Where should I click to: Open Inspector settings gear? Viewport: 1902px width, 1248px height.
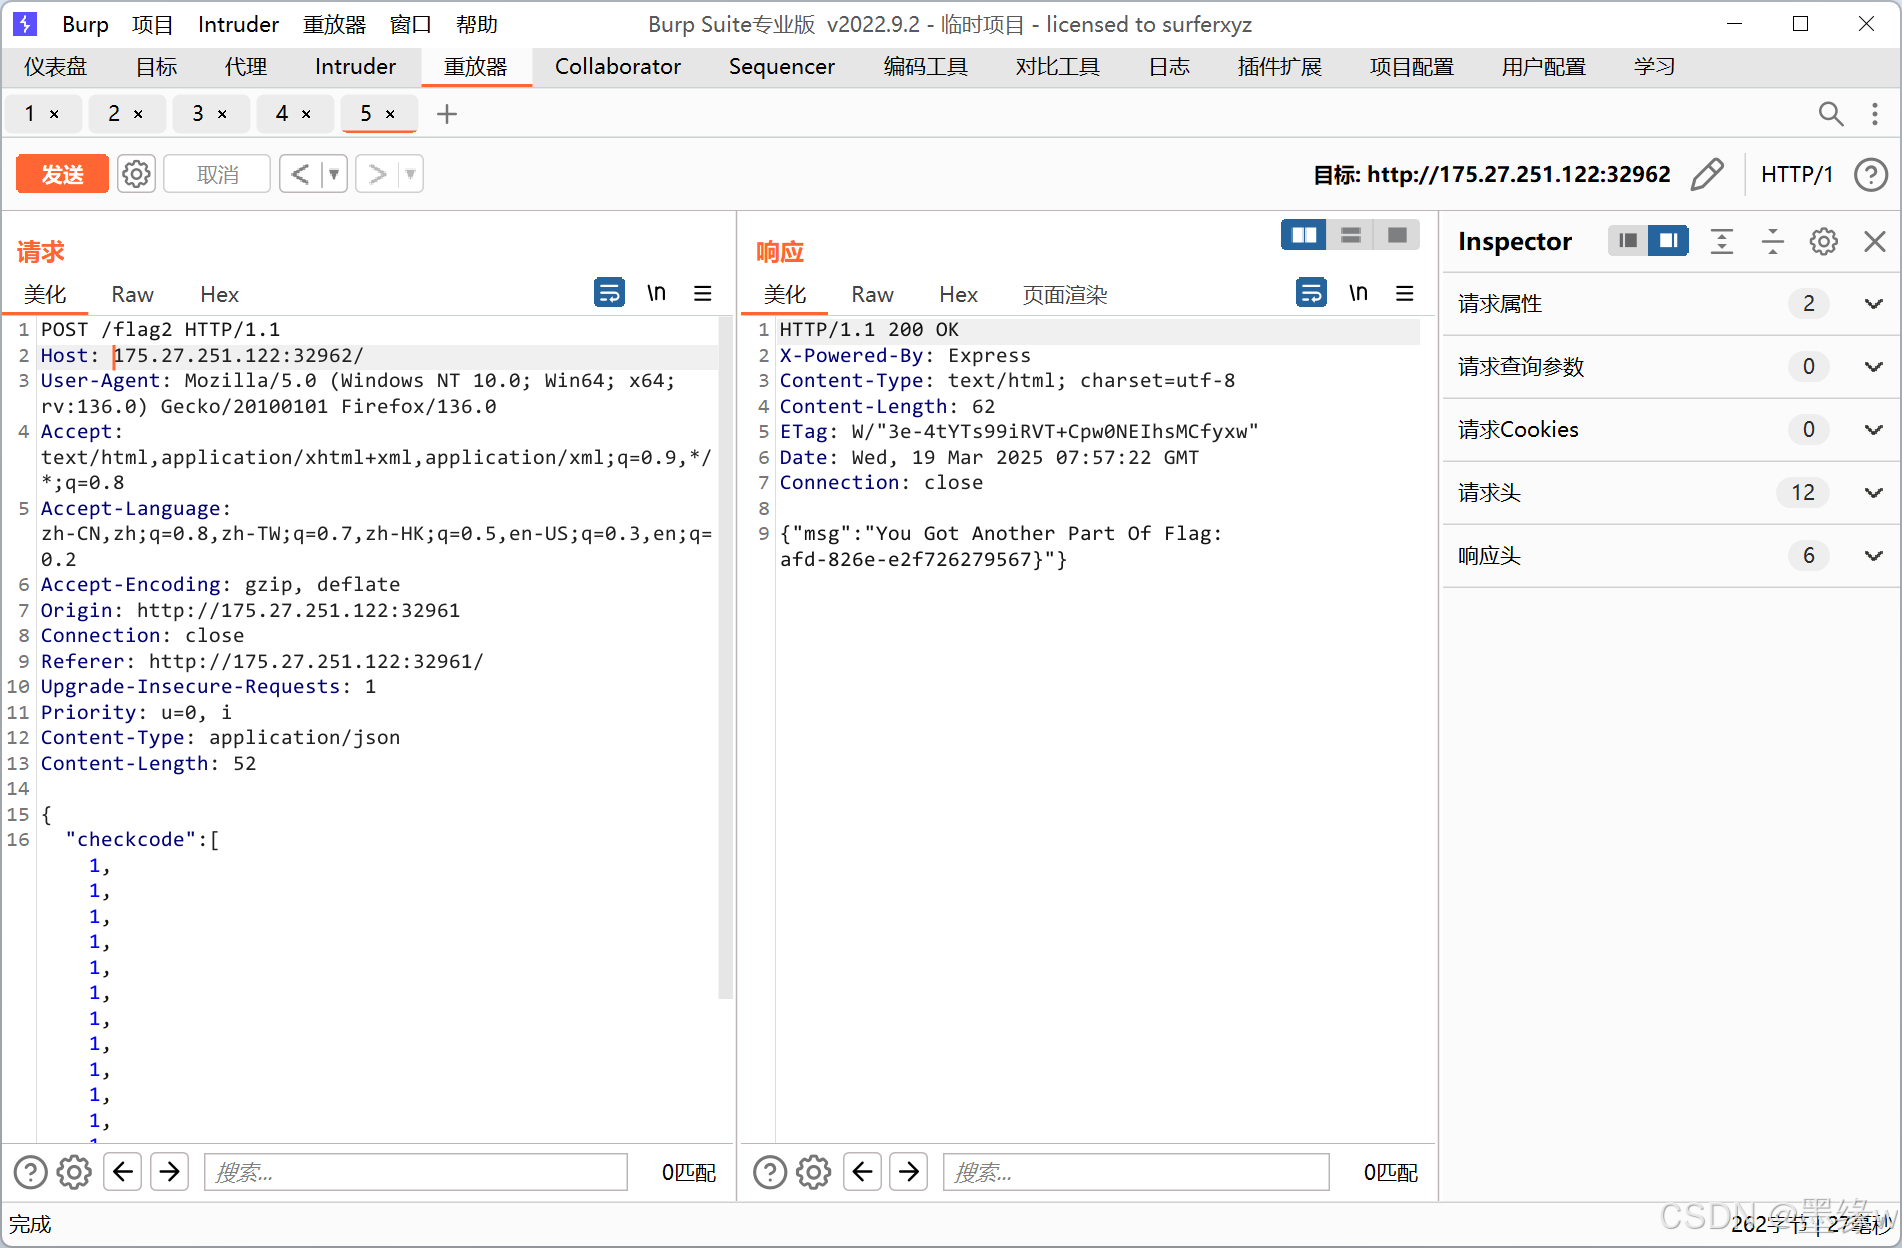click(x=1823, y=241)
